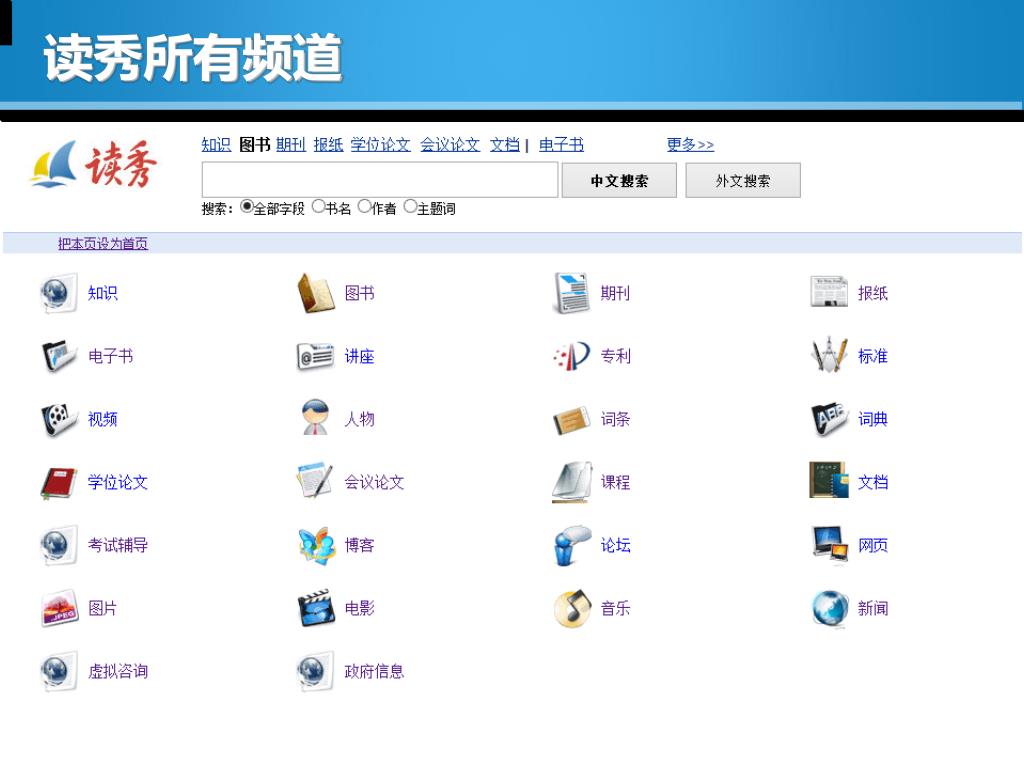Open the 音乐 channel text link

(615, 609)
